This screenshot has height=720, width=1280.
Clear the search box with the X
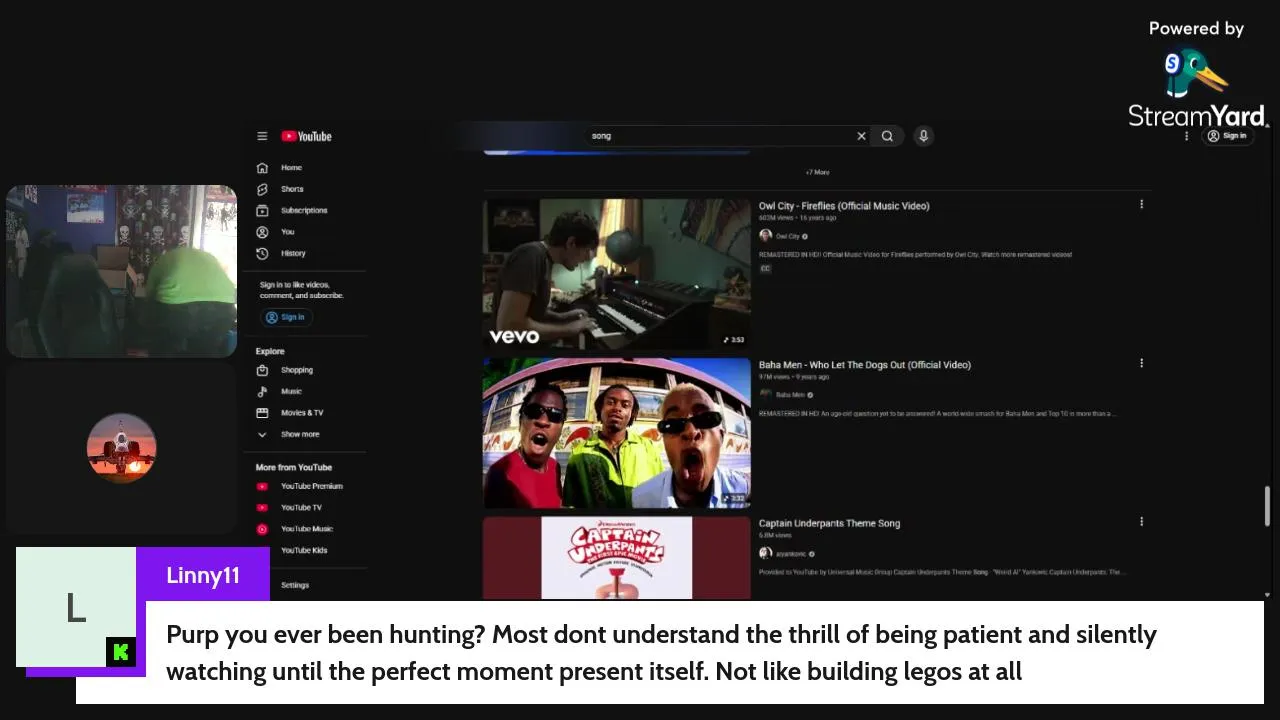tap(861, 136)
